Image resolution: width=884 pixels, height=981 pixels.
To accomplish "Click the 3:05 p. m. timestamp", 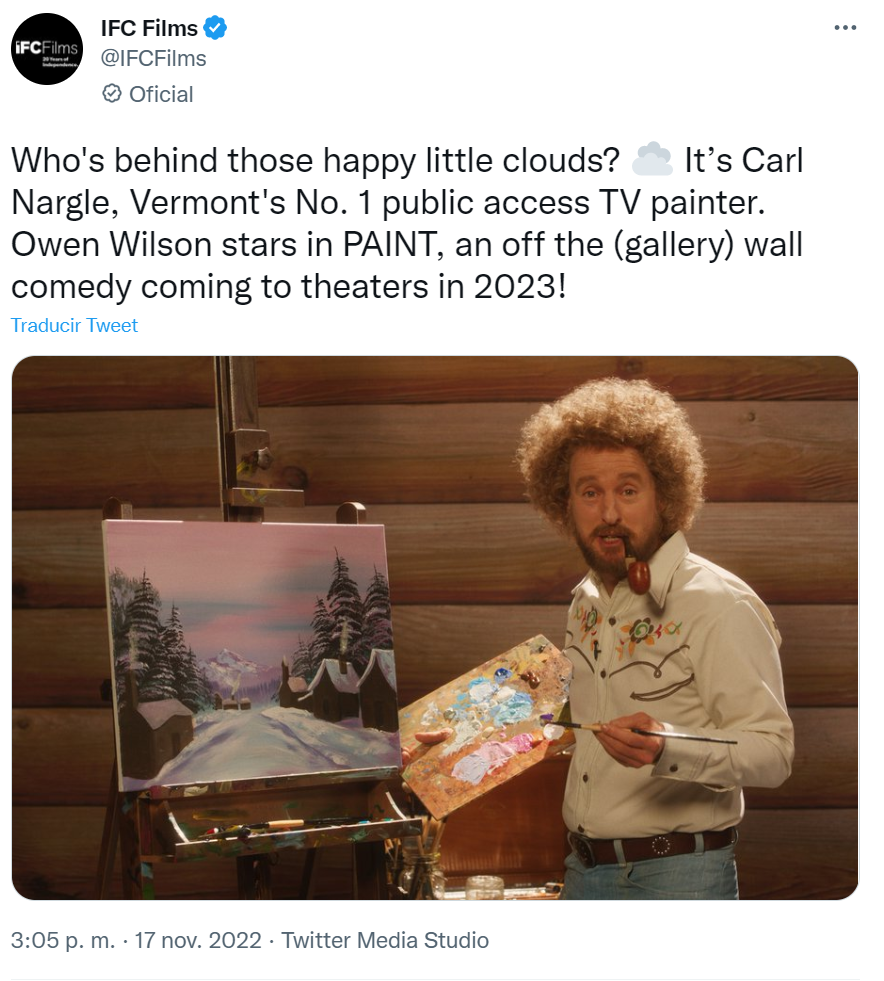I will pyautogui.click(x=63, y=940).
